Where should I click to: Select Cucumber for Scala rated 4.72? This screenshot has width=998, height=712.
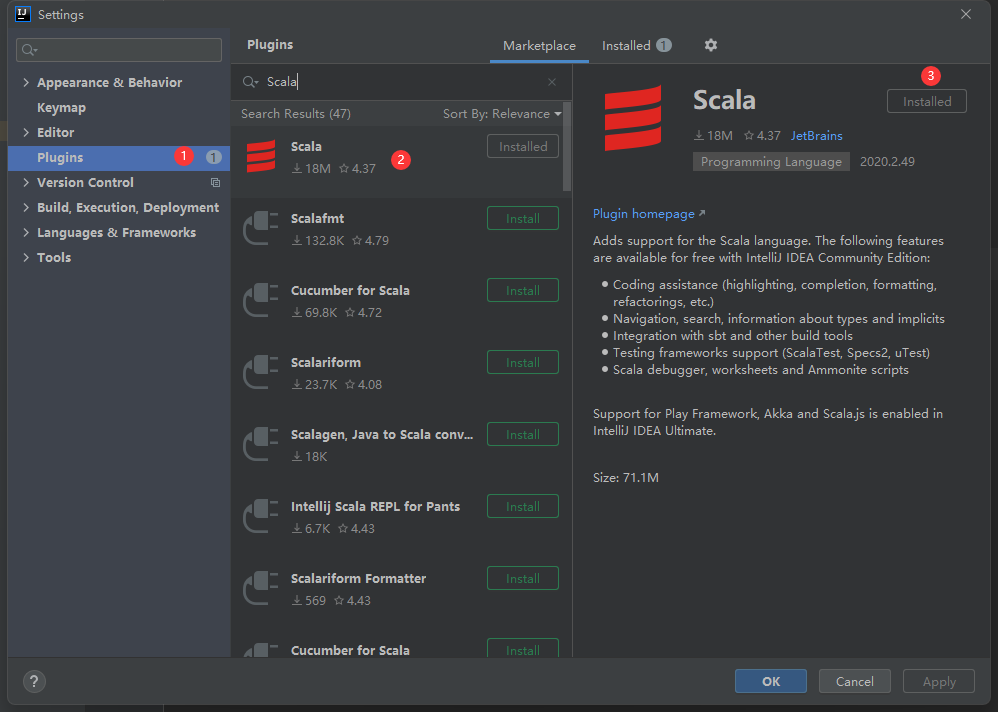(x=350, y=290)
